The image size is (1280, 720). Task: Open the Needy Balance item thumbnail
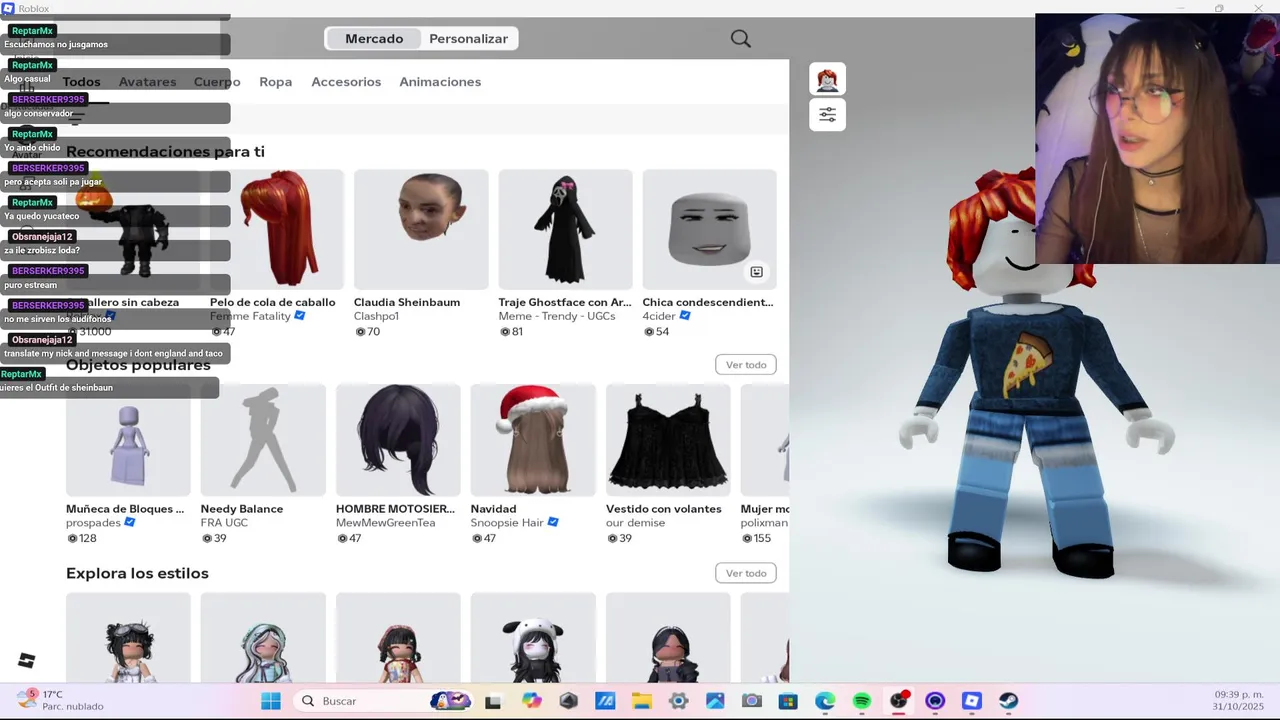click(263, 440)
